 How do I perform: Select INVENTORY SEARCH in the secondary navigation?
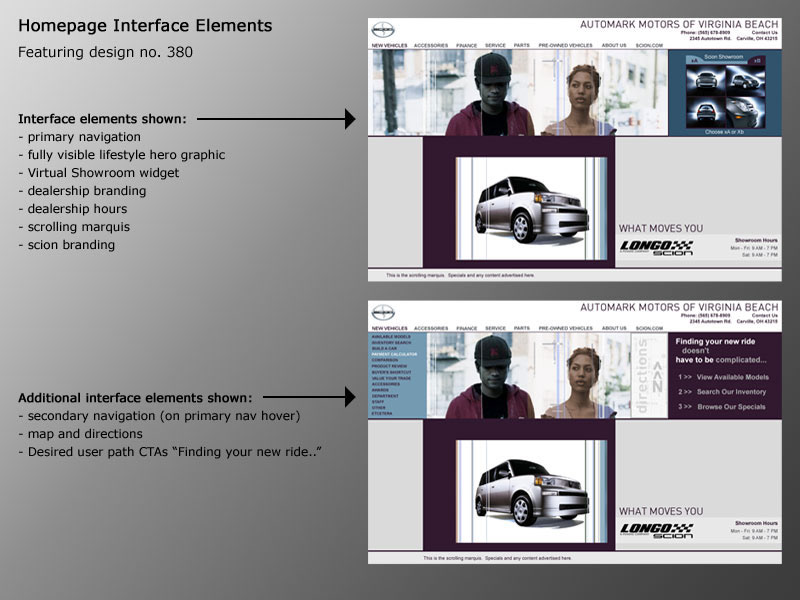click(x=391, y=342)
